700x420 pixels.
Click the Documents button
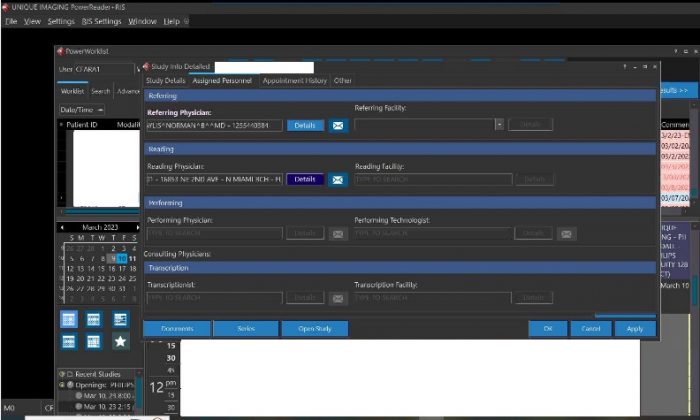tap(177, 329)
